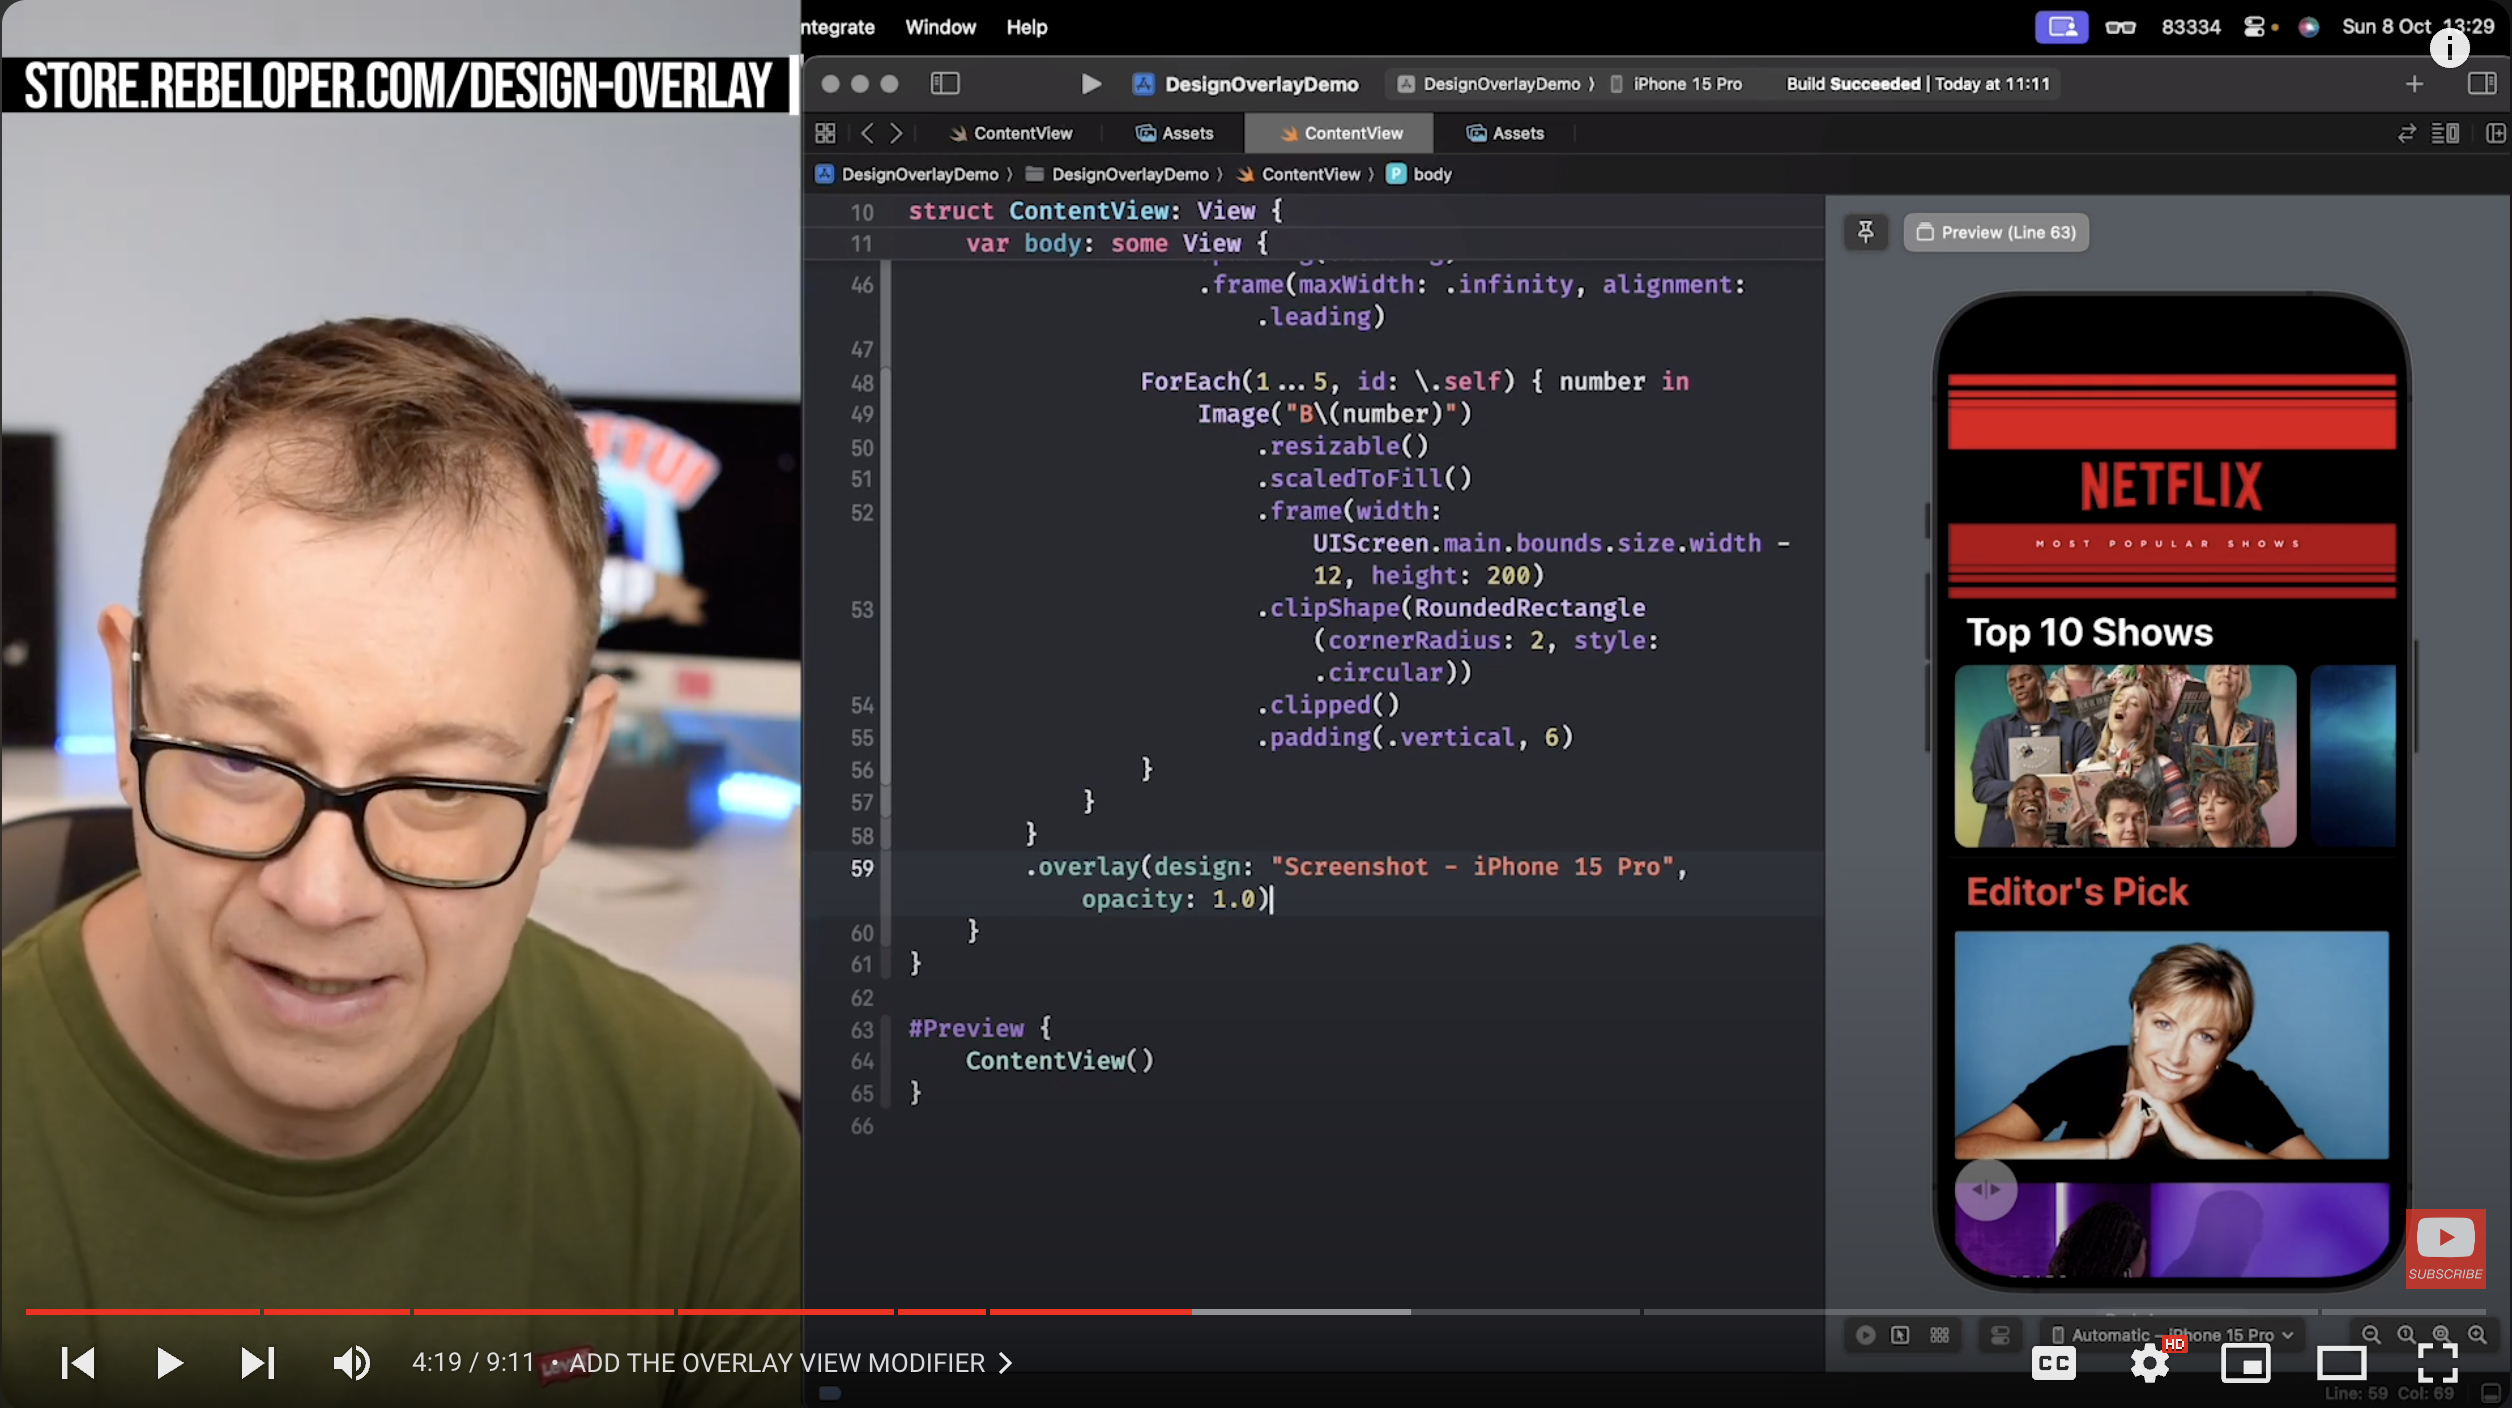Mute the video volume
The image size is (2512, 1408).
351,1362
